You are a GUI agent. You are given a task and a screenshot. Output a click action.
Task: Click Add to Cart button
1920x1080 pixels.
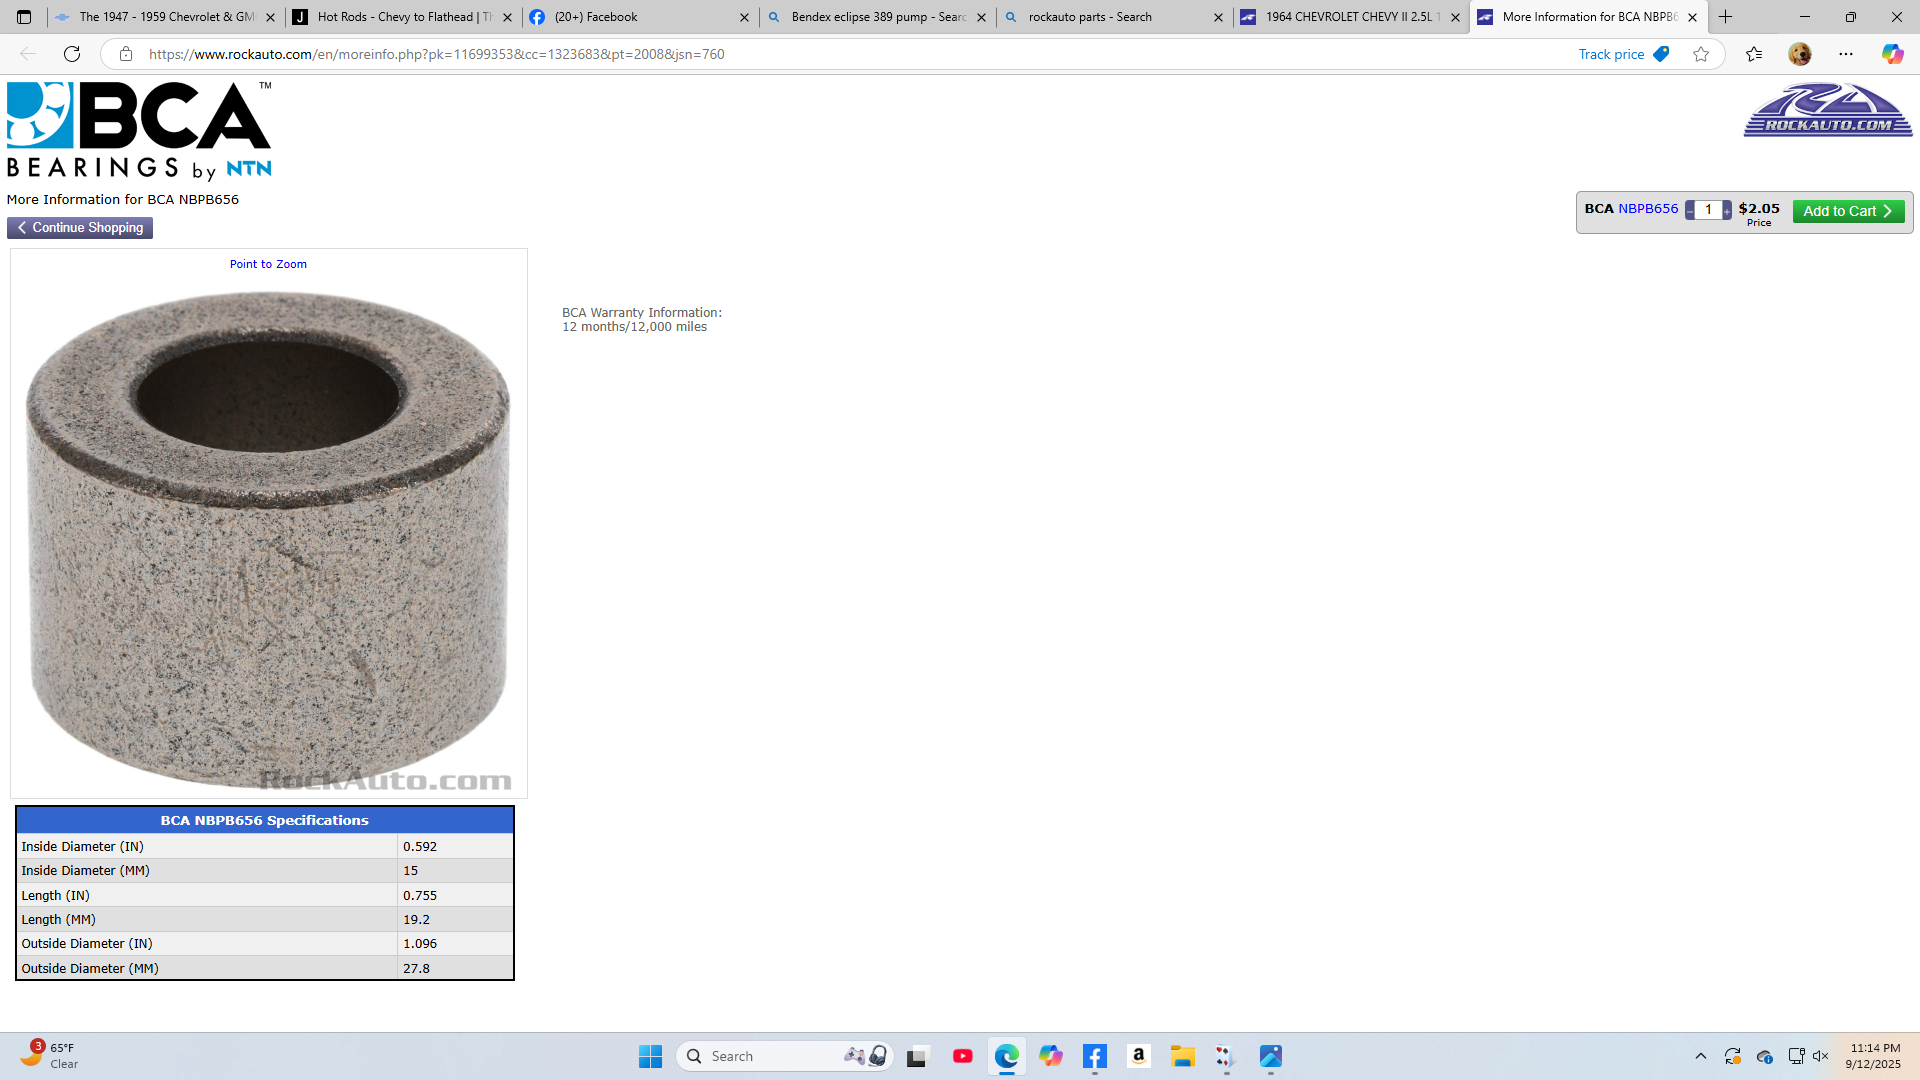tap(1847, 211)
